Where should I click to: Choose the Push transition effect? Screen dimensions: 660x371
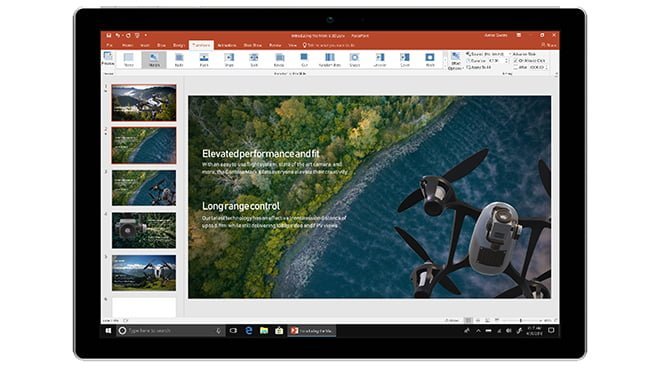204,60
